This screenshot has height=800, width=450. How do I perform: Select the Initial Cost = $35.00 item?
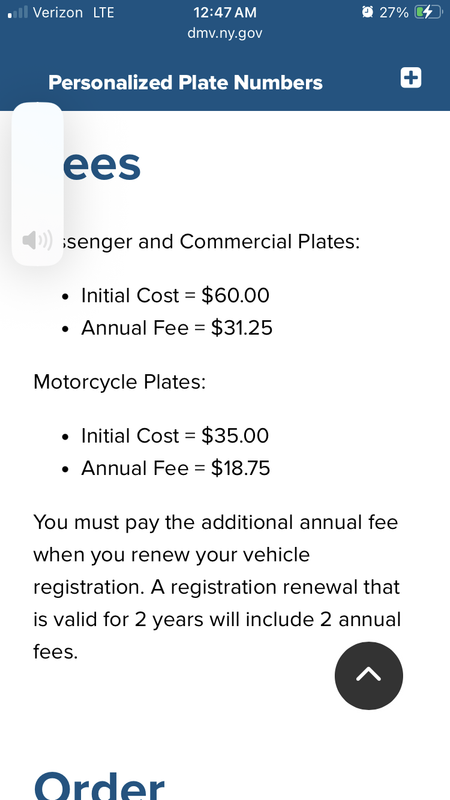coord(175,436)
